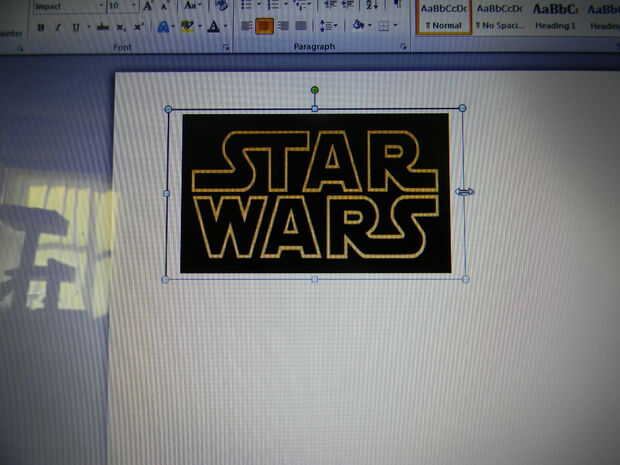Align text right
Viewport: 620px width, 465px height.
coord(283,26)
